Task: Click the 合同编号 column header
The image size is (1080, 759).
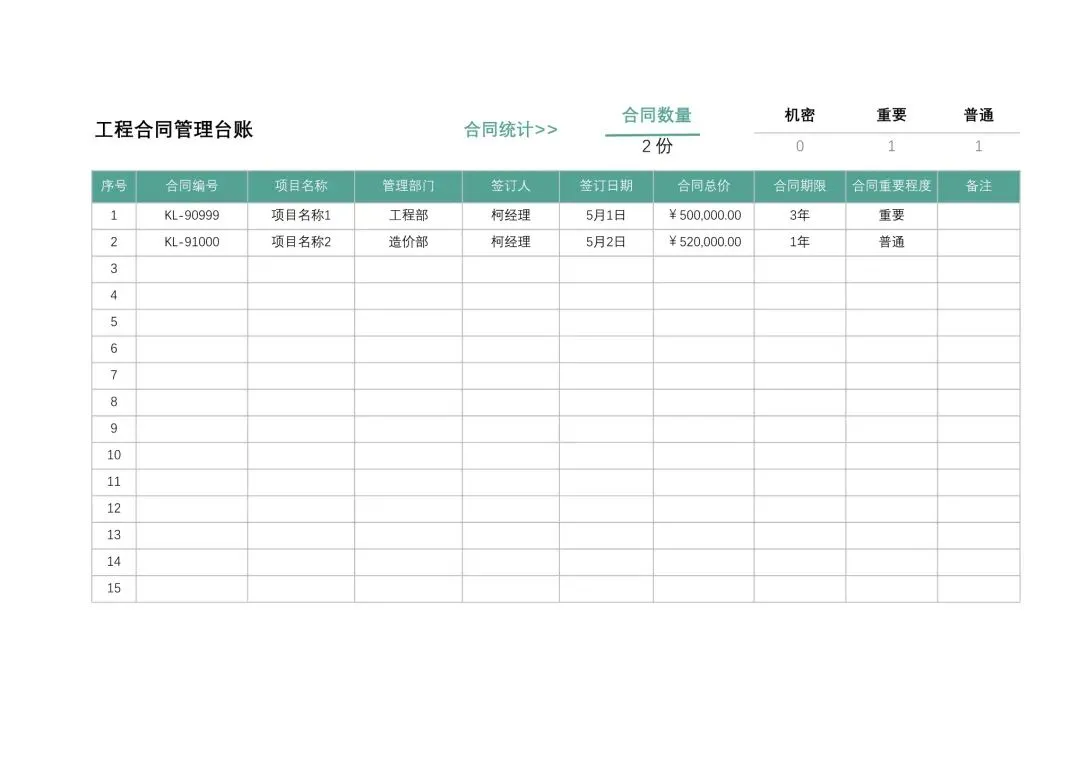Action: point(191,186)
